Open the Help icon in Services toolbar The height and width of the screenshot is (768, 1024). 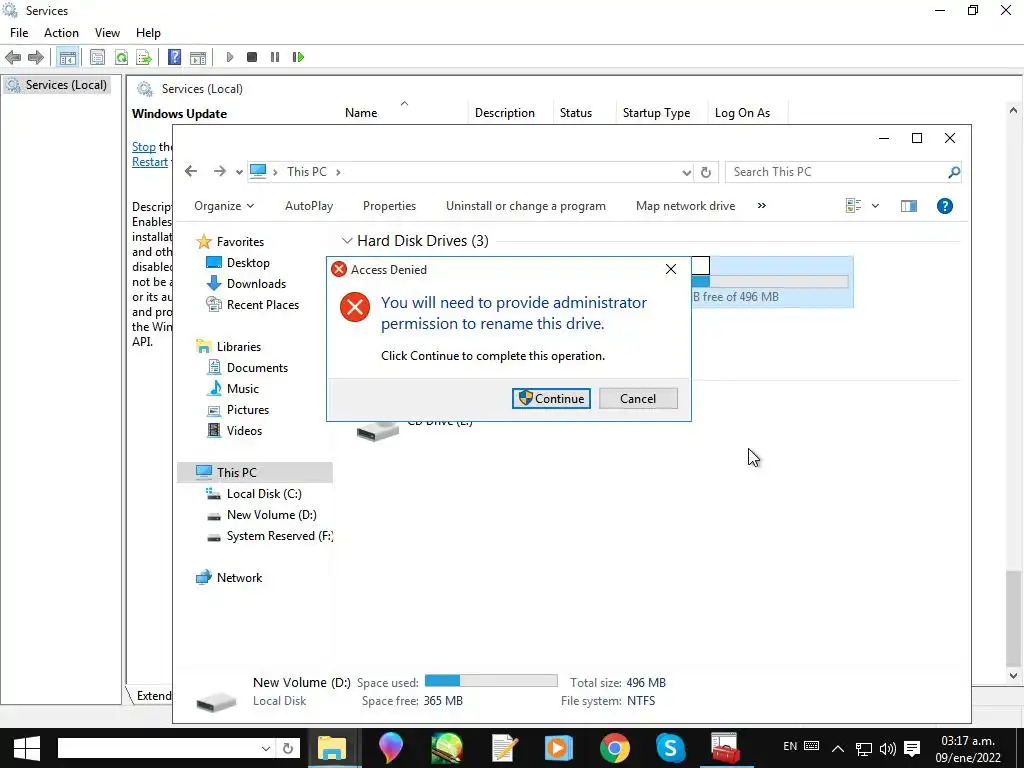[x=174, y=57]
